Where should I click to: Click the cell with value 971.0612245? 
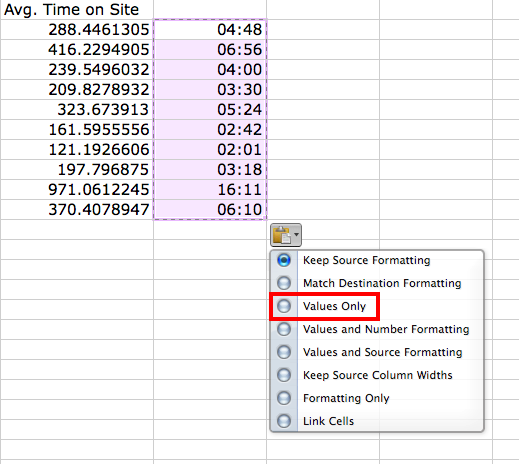77,190
